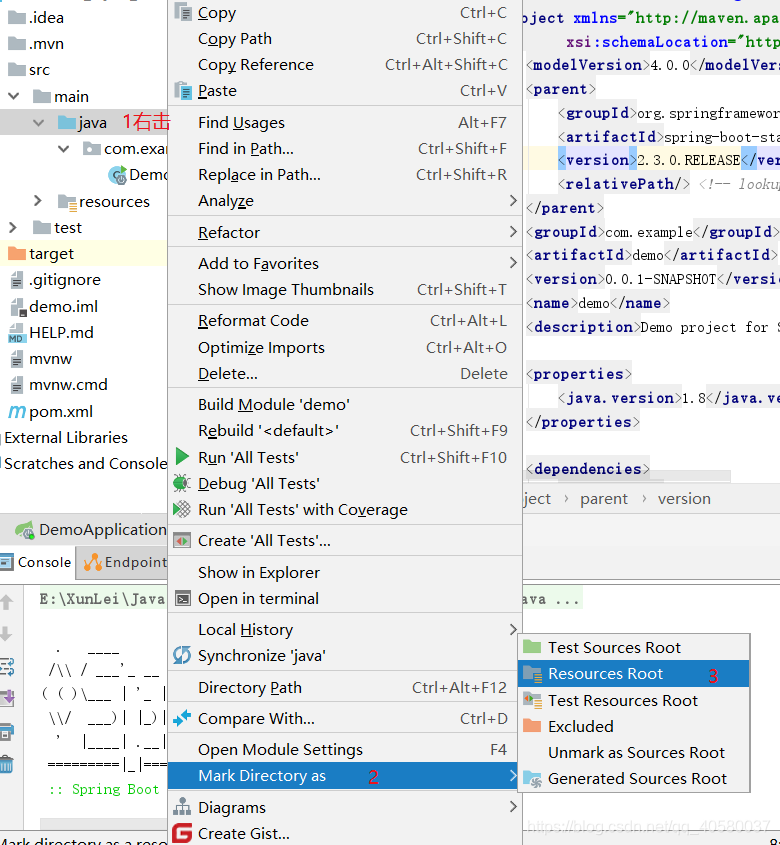Screen dimensions: 780x845
Task: Open the Local History submenu arrow
Action: pyautogui.click(x=513, y=629)
